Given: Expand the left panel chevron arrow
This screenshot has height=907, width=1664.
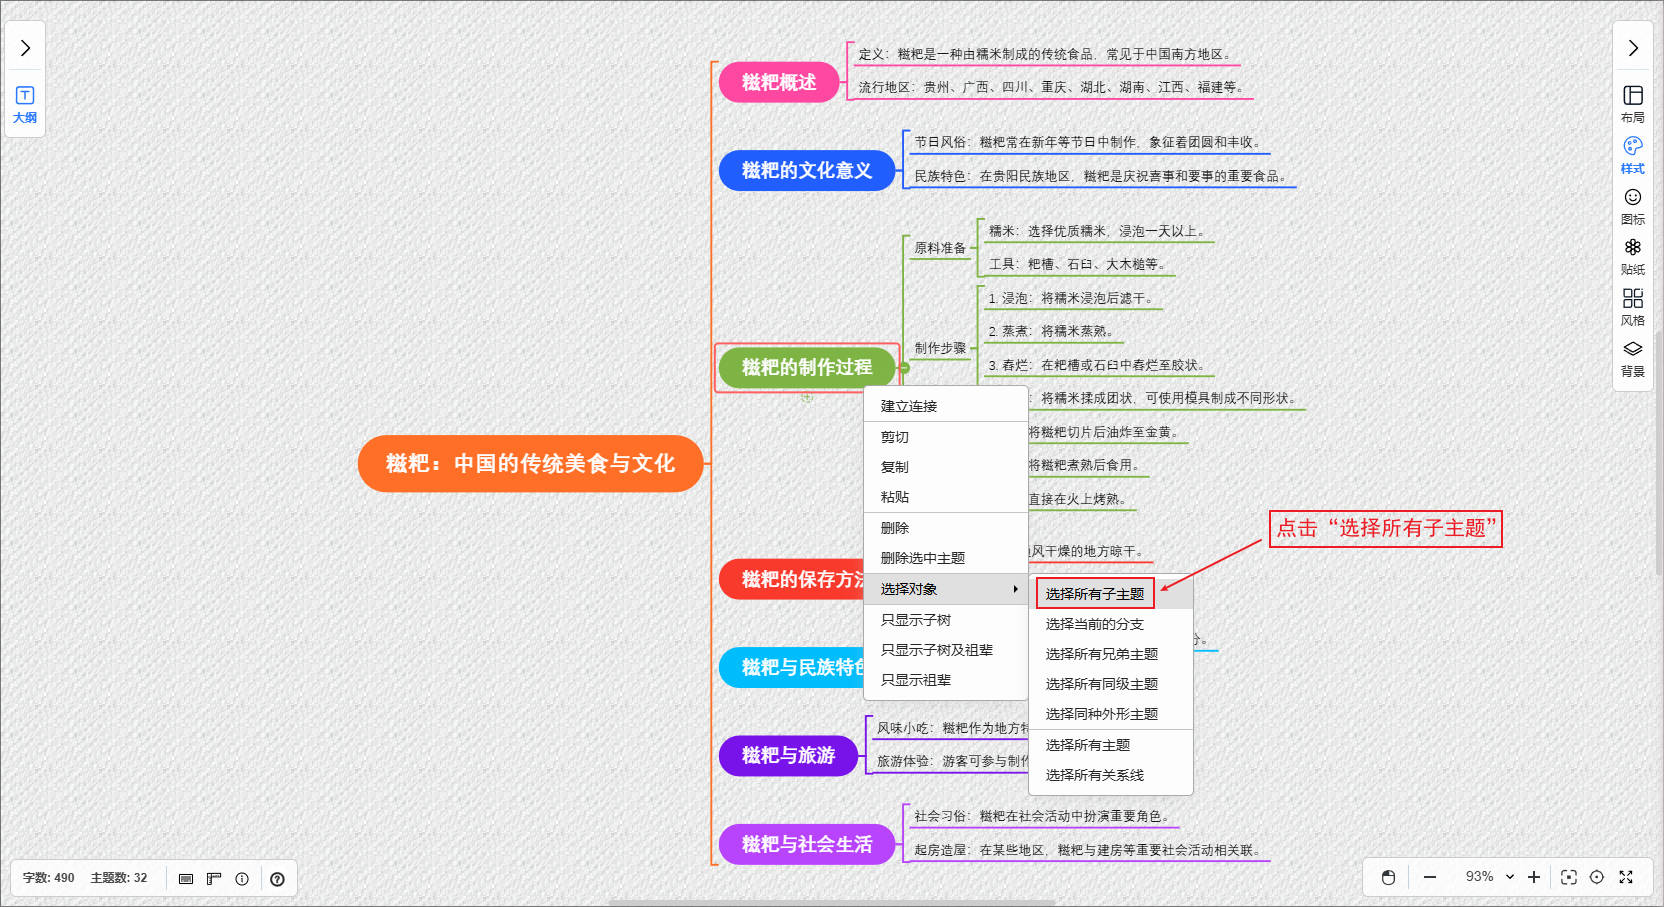Looking at the screenshot, I should point(25,48).
